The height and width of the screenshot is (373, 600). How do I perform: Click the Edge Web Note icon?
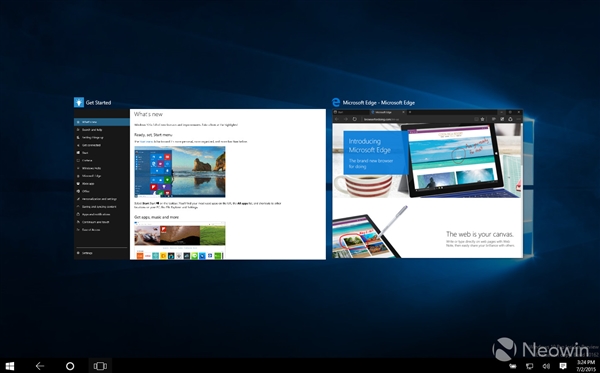(502, 119)
